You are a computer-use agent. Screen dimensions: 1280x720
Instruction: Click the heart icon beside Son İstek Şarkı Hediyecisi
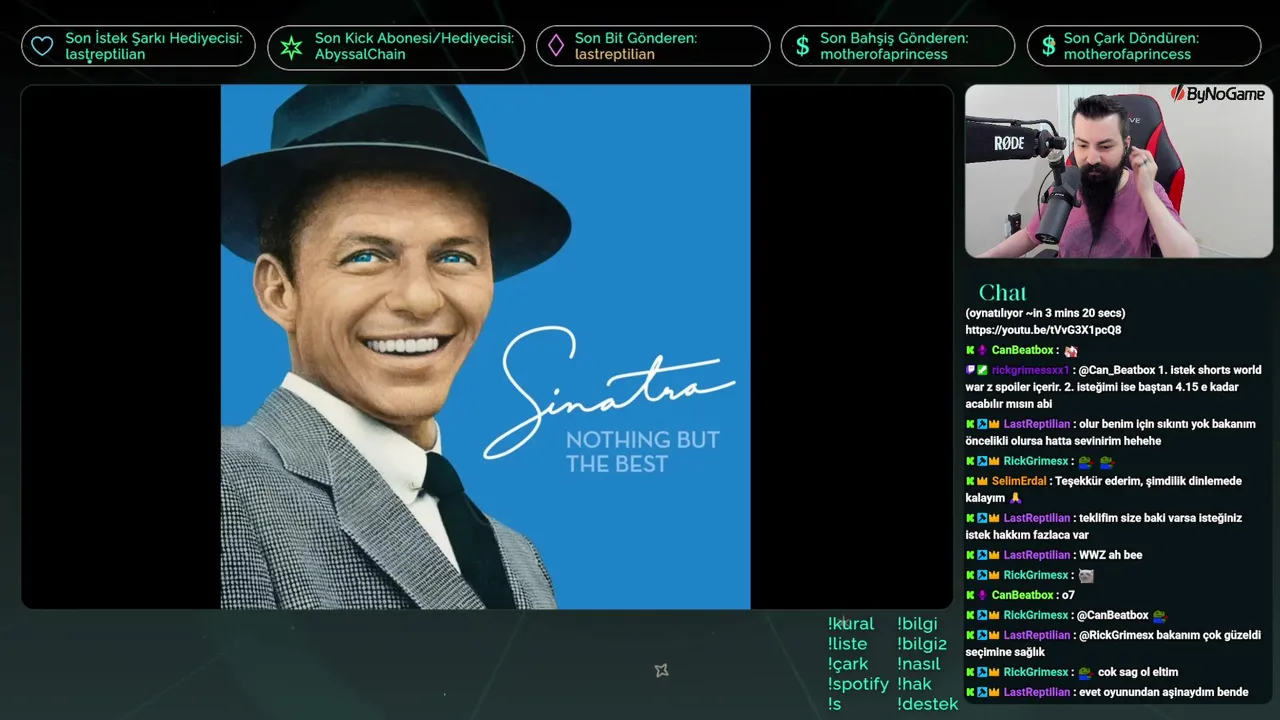tap(42, 46)
